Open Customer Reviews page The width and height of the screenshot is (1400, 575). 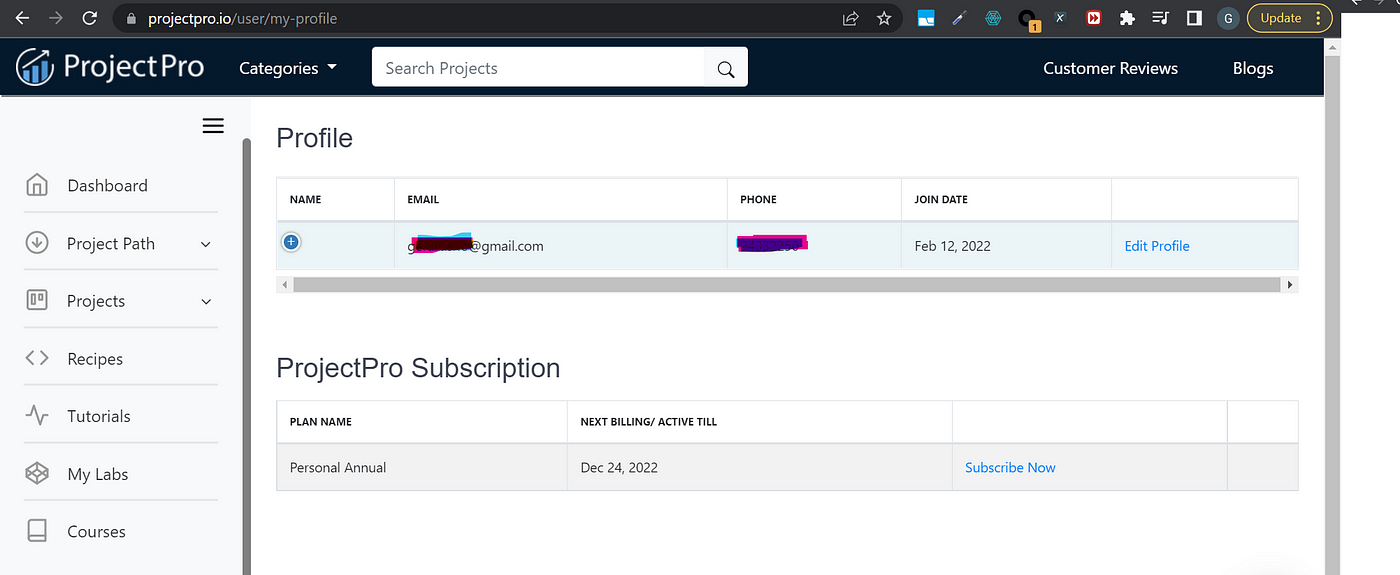[1110, 68]
